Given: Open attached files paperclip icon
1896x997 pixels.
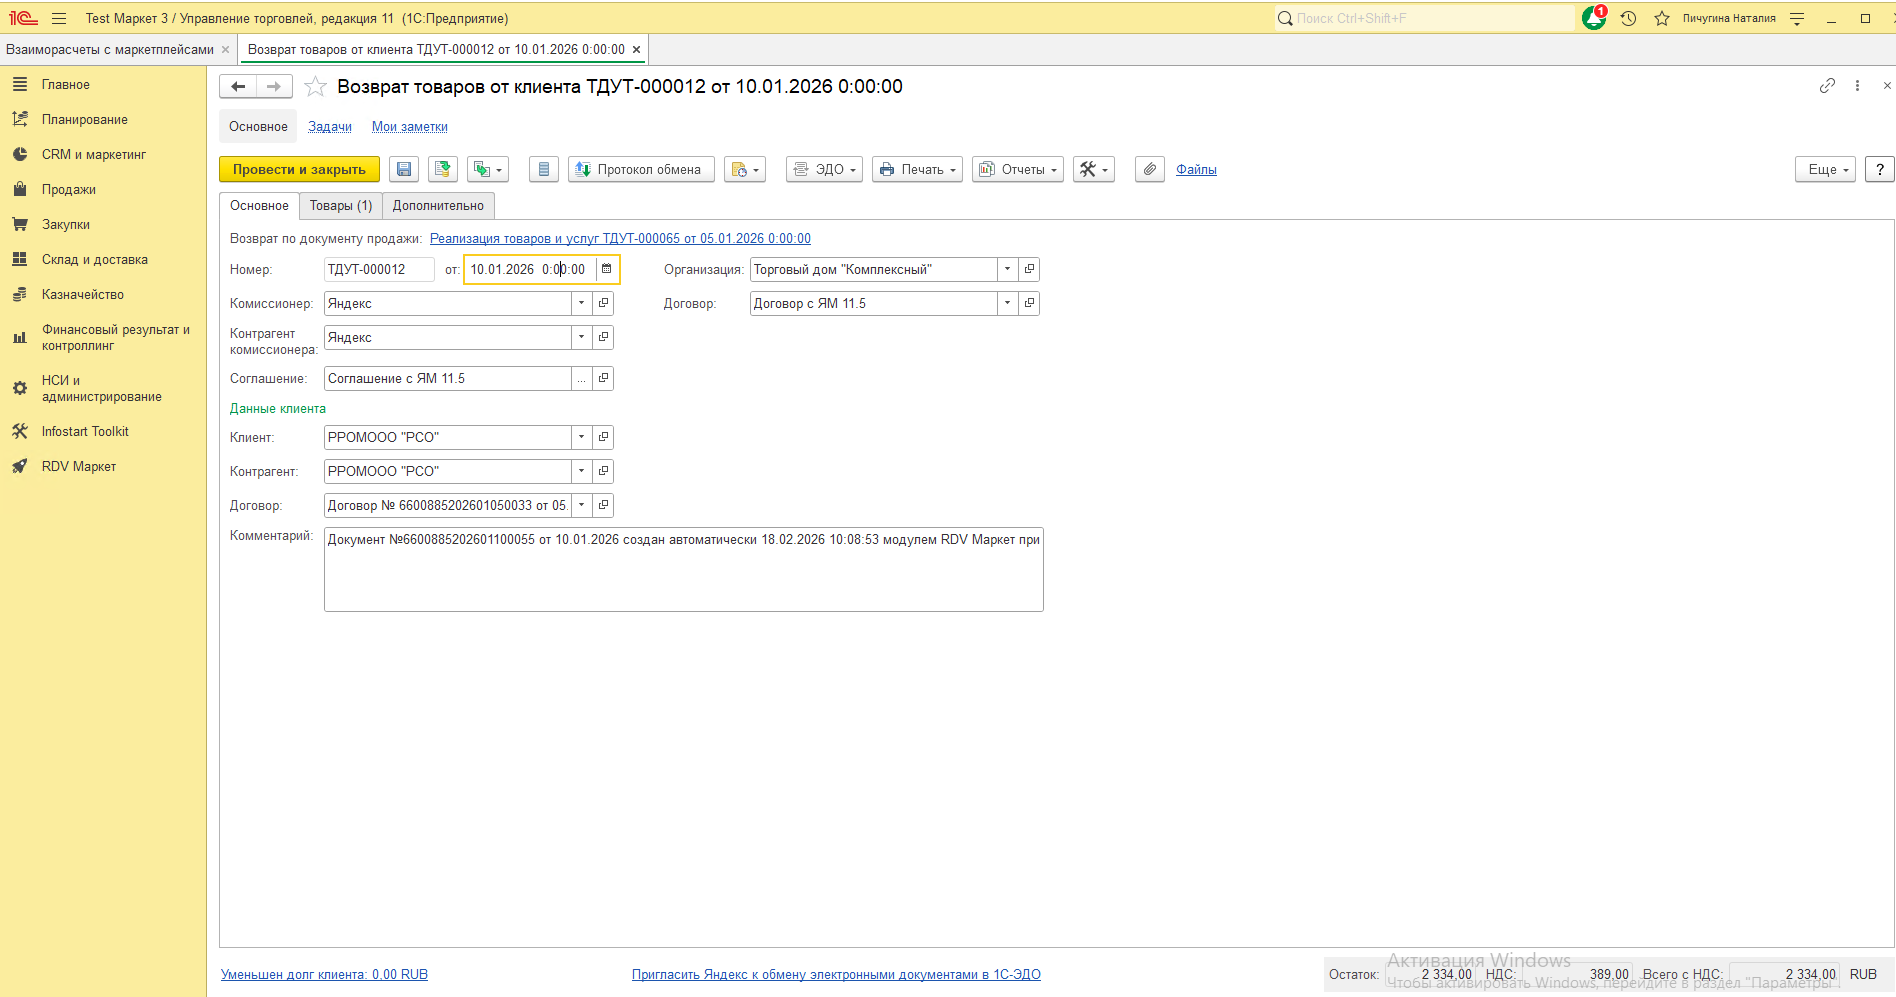Looking at the screenshot, I should click(1150, 170).
